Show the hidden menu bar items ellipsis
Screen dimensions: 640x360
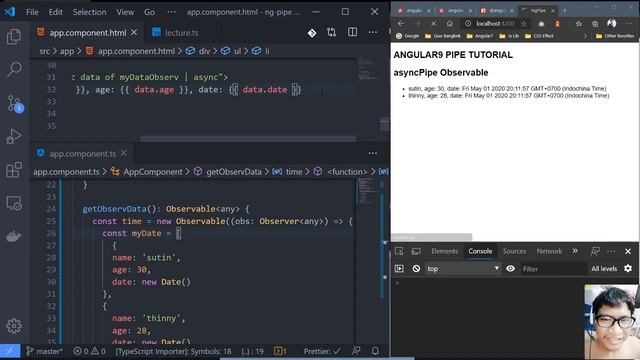(x=172, y=12)
